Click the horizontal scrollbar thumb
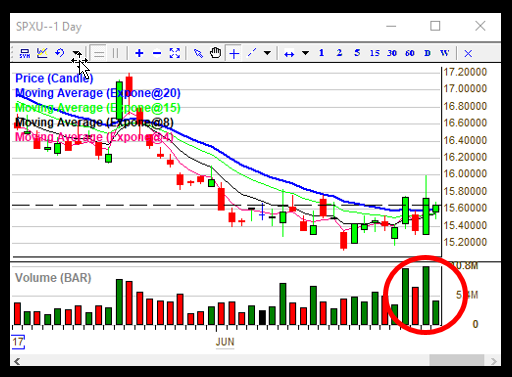 [x=456, y=360]
